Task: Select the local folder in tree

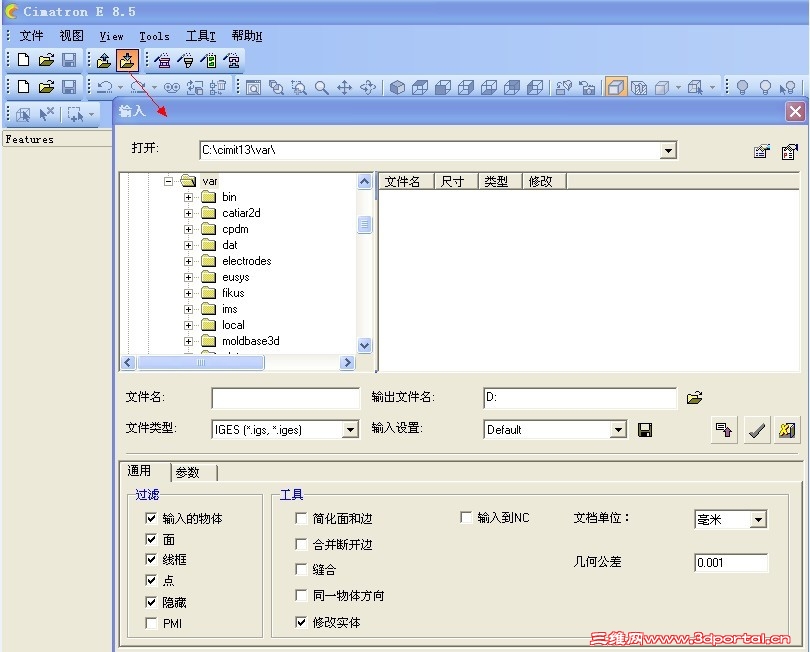Action: (x=233, y=325)
